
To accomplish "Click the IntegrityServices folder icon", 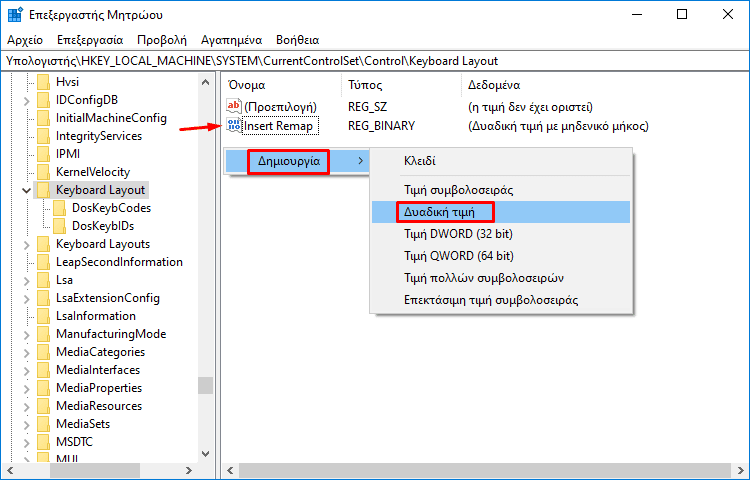I will pyautogui.click(x=44, y=136).
